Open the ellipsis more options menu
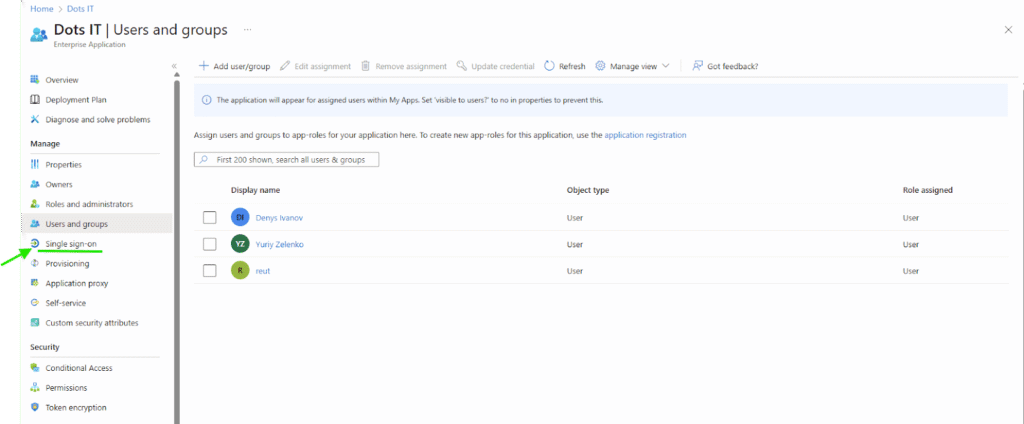The image size is (1024, 424). [247, 30]
